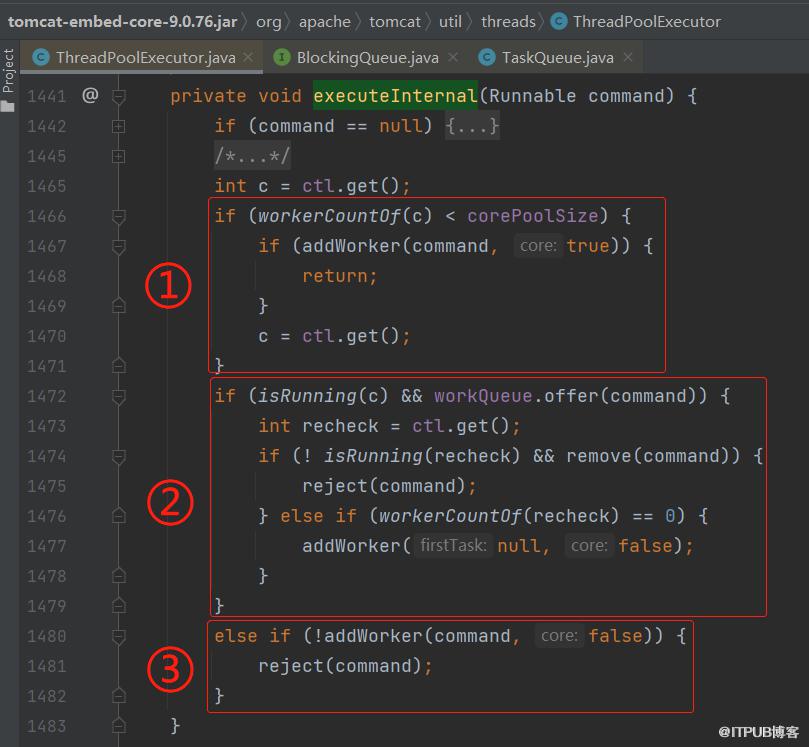Click workerCountOf on line 1466
Viewport: 809px width, 747px height.
click(x=329, y=216)
